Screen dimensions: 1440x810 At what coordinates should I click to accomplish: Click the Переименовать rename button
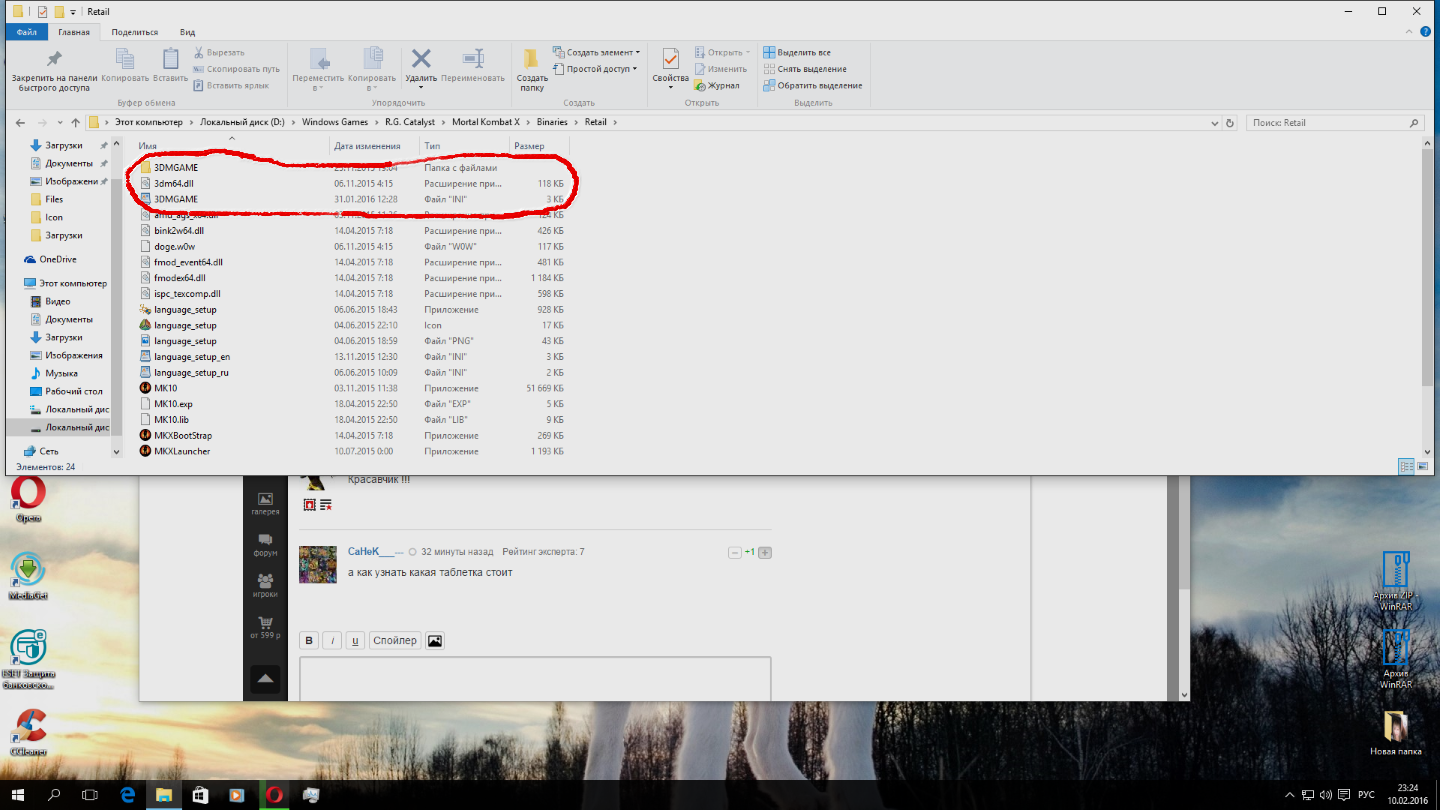[x=473, y=66]
